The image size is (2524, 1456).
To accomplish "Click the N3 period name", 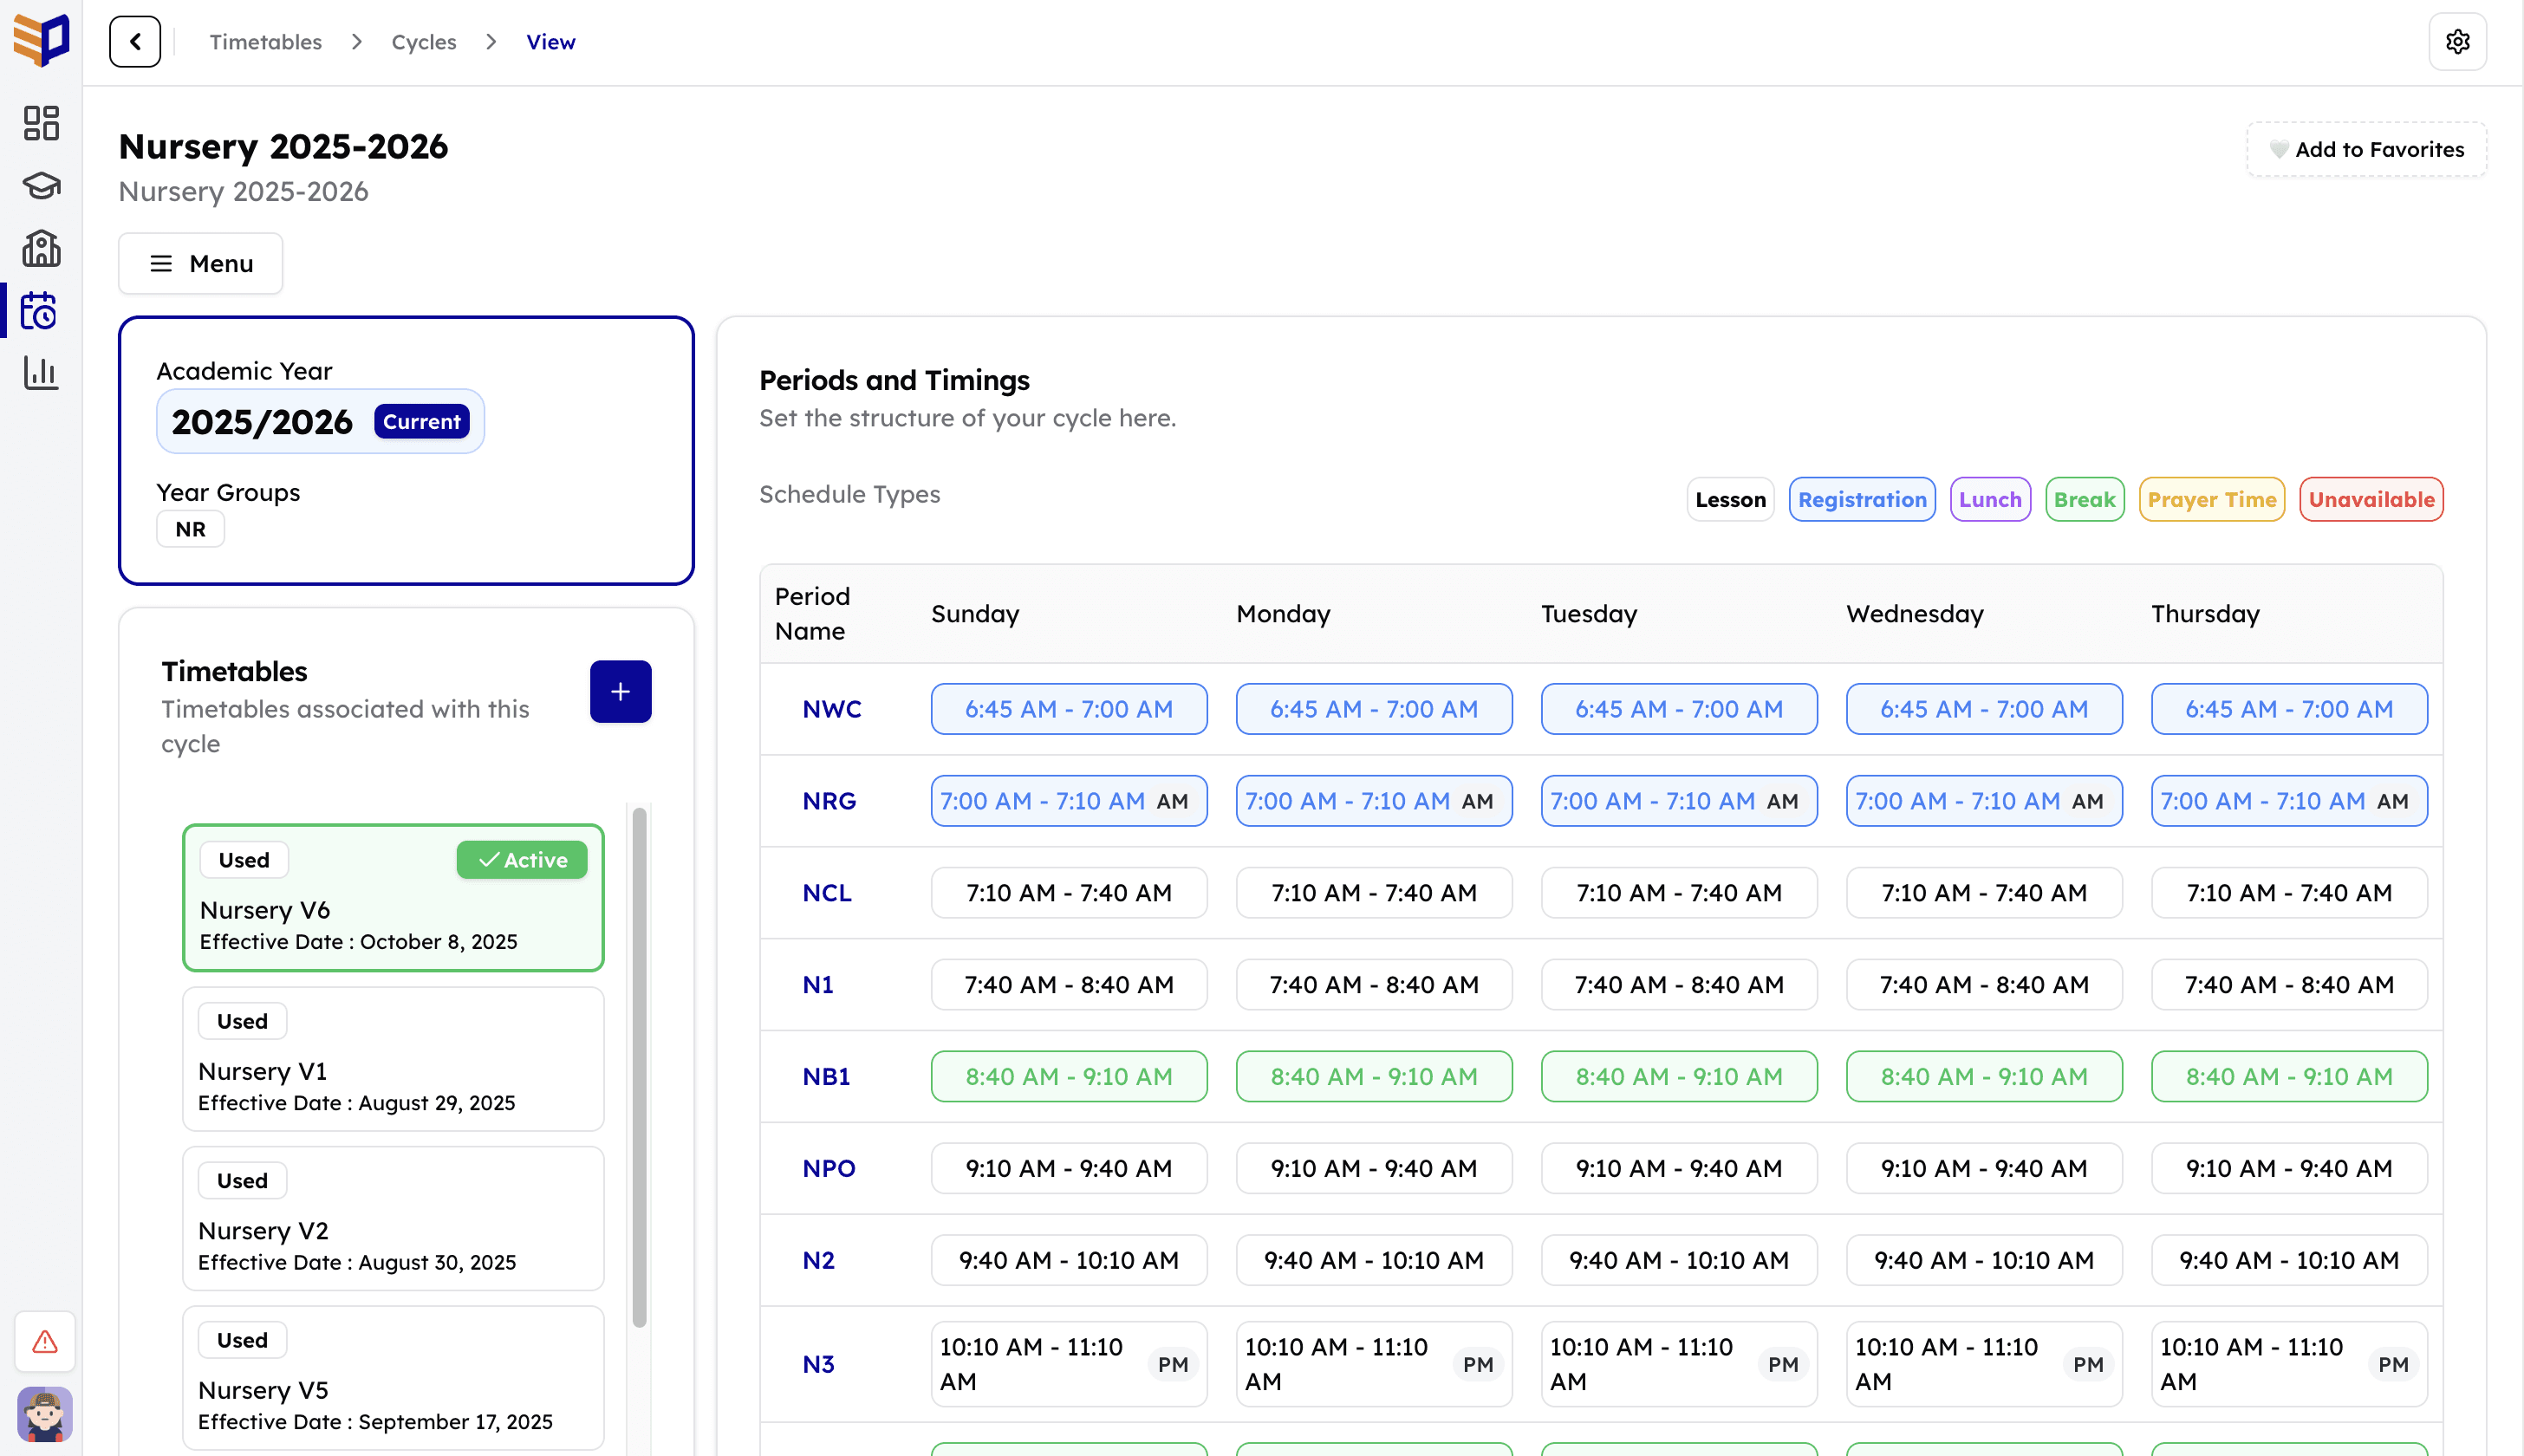I will click(x=818, y=1364).
